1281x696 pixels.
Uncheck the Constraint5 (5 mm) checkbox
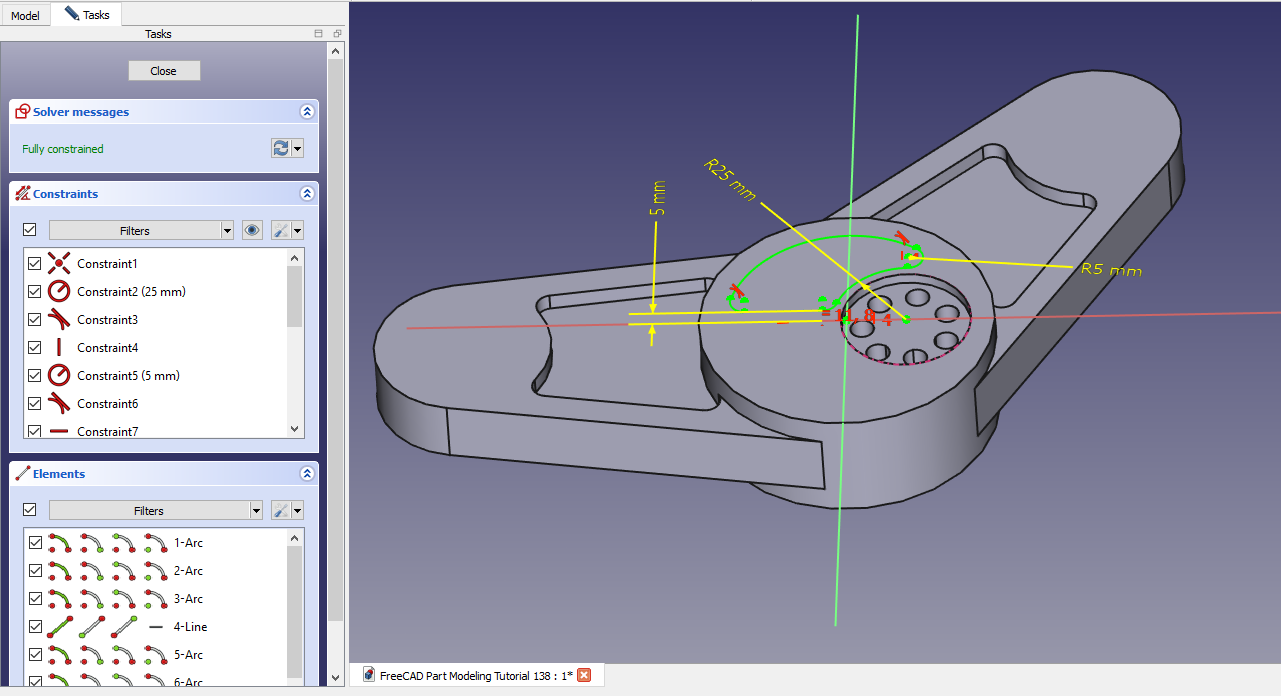(35, 376)
